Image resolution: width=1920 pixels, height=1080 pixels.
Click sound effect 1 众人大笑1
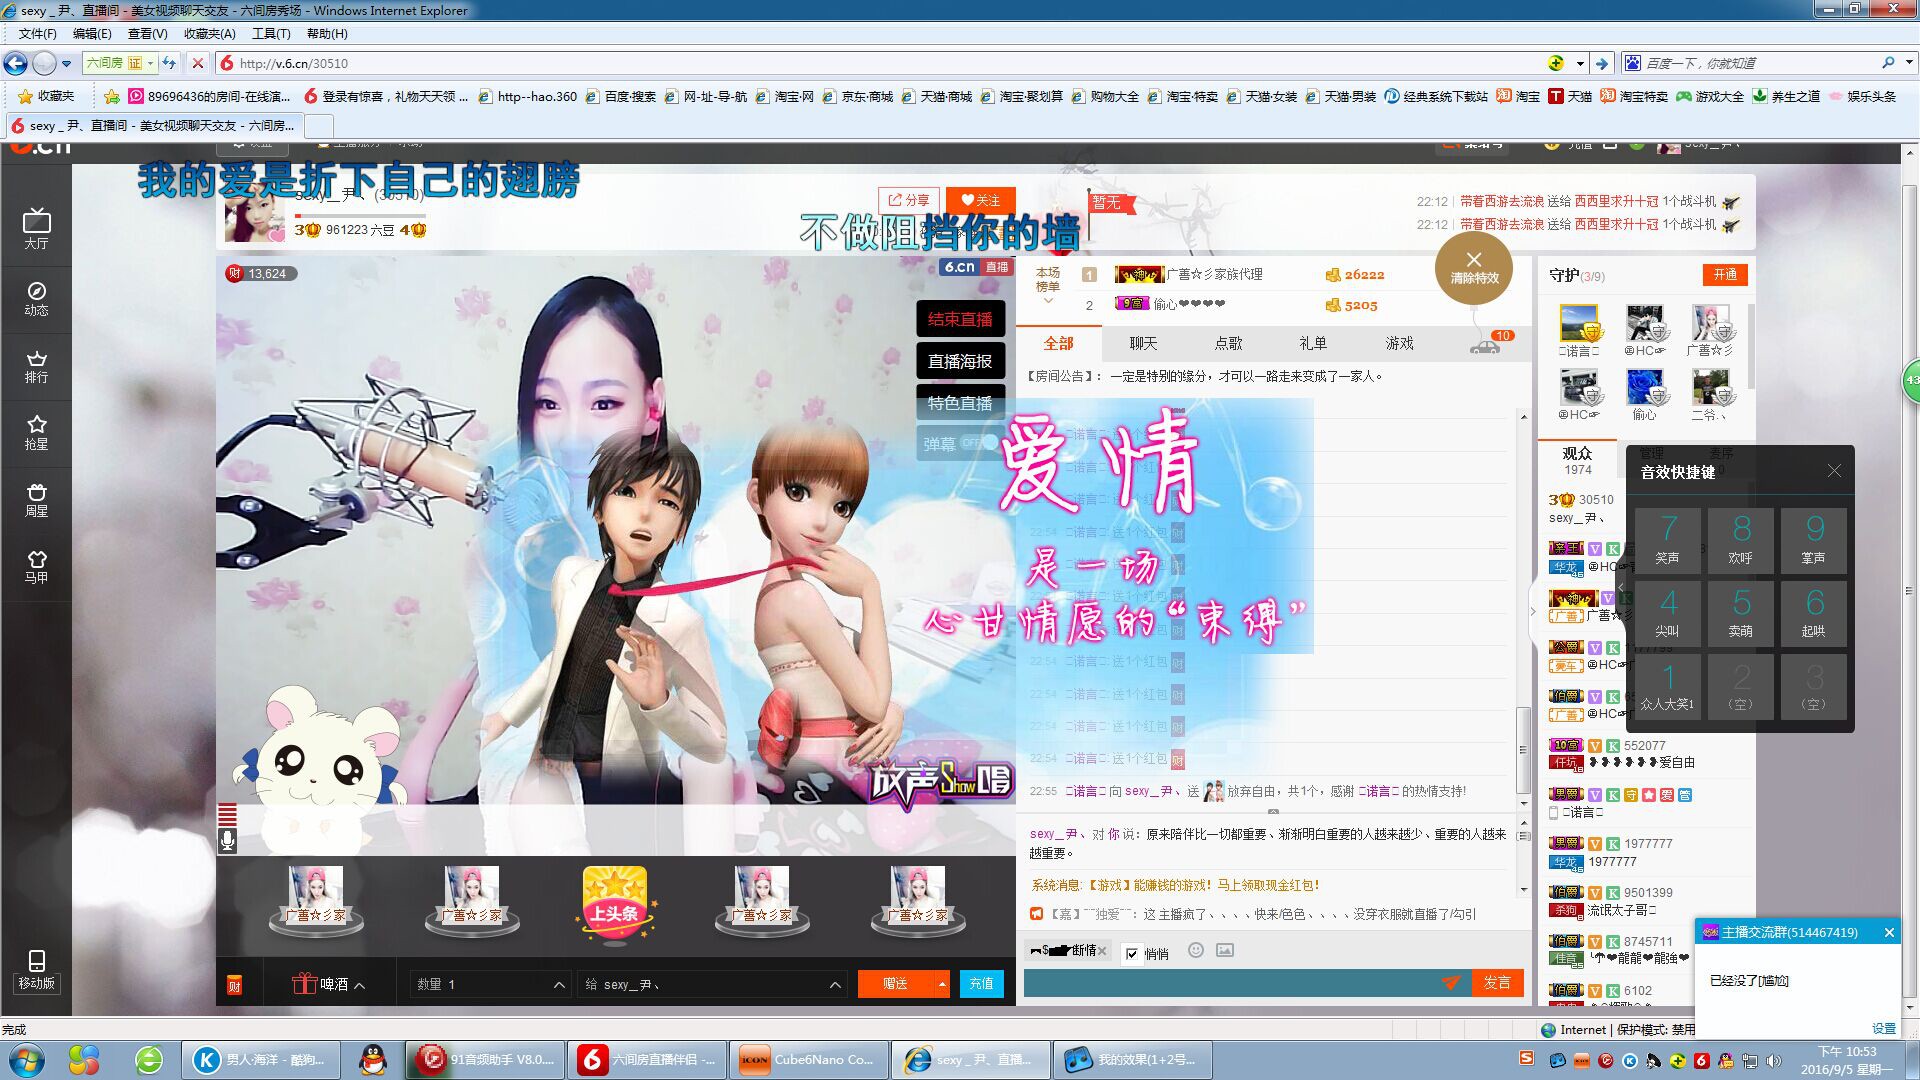(1667, 687)
